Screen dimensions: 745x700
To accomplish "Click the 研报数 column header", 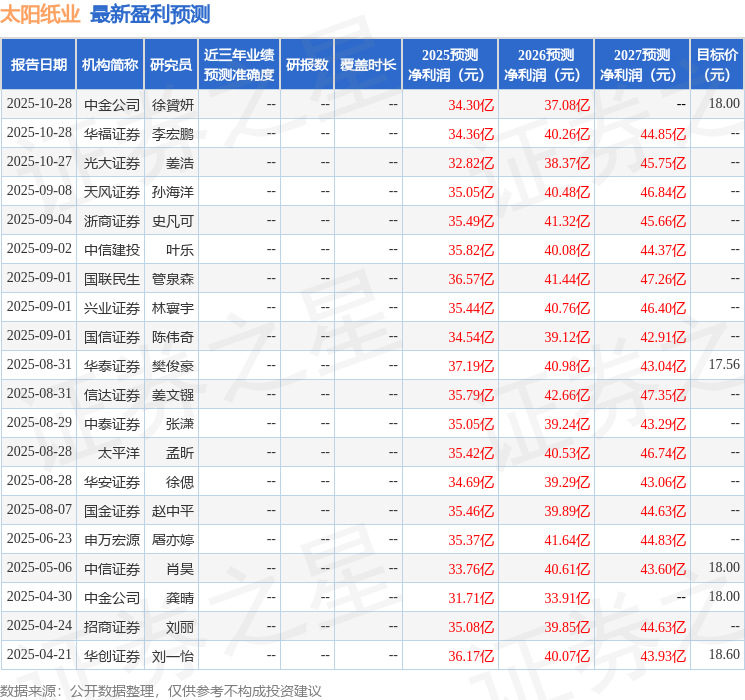I will coord(307,65).
